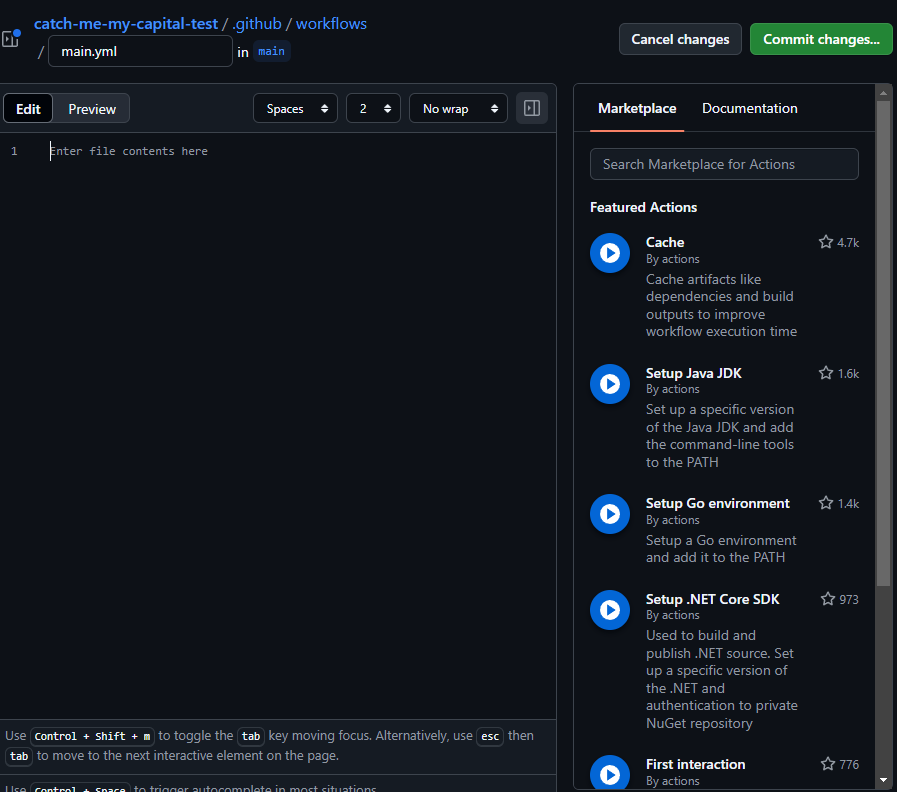Switch to the Preview tab
897x792 pixels.
coord(92,109)
